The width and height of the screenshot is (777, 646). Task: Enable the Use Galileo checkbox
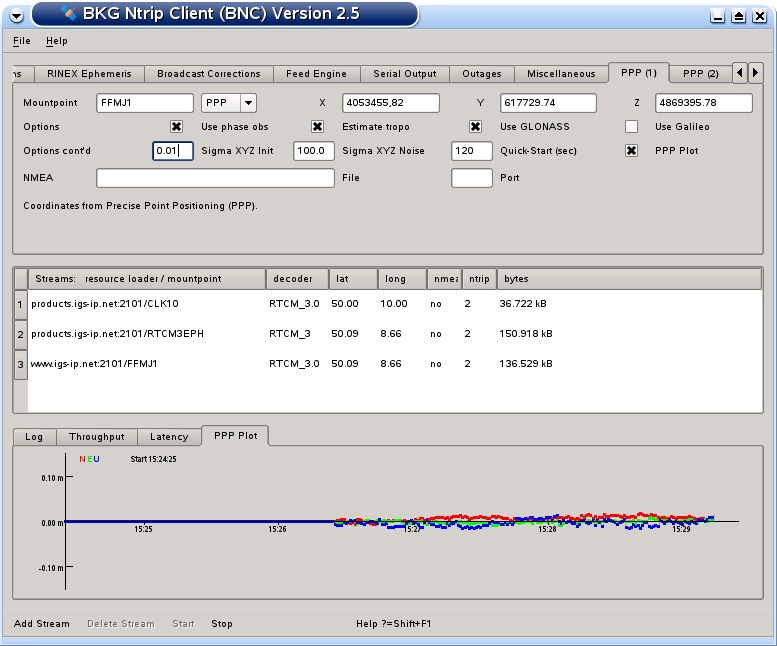[x=631, y=127]
